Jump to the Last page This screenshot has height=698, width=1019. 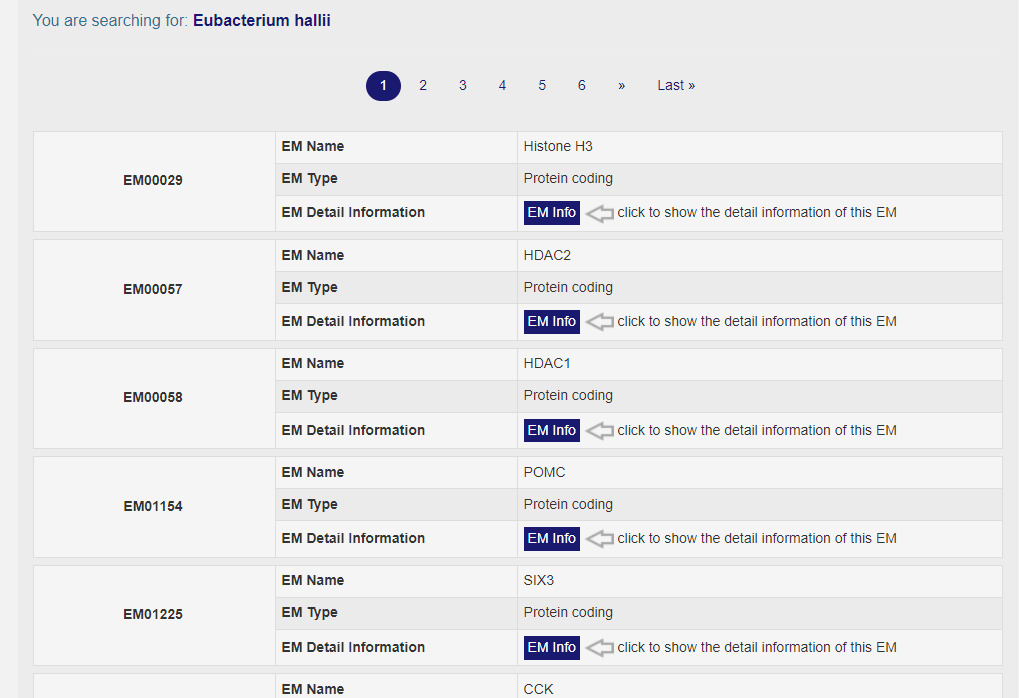tap(676, 86)
